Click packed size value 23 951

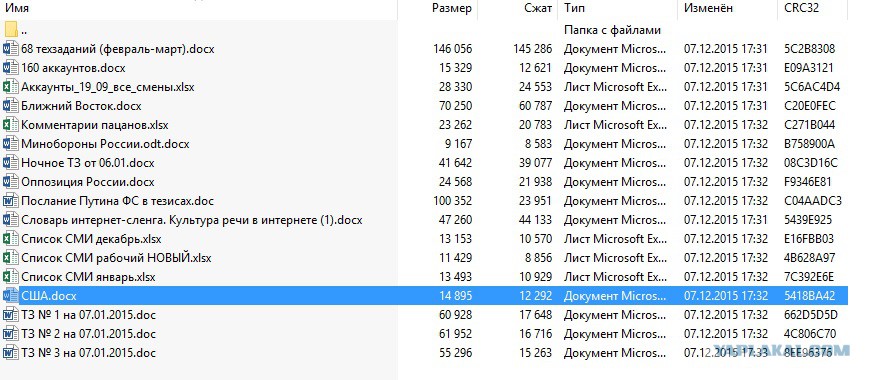point(535,201)
